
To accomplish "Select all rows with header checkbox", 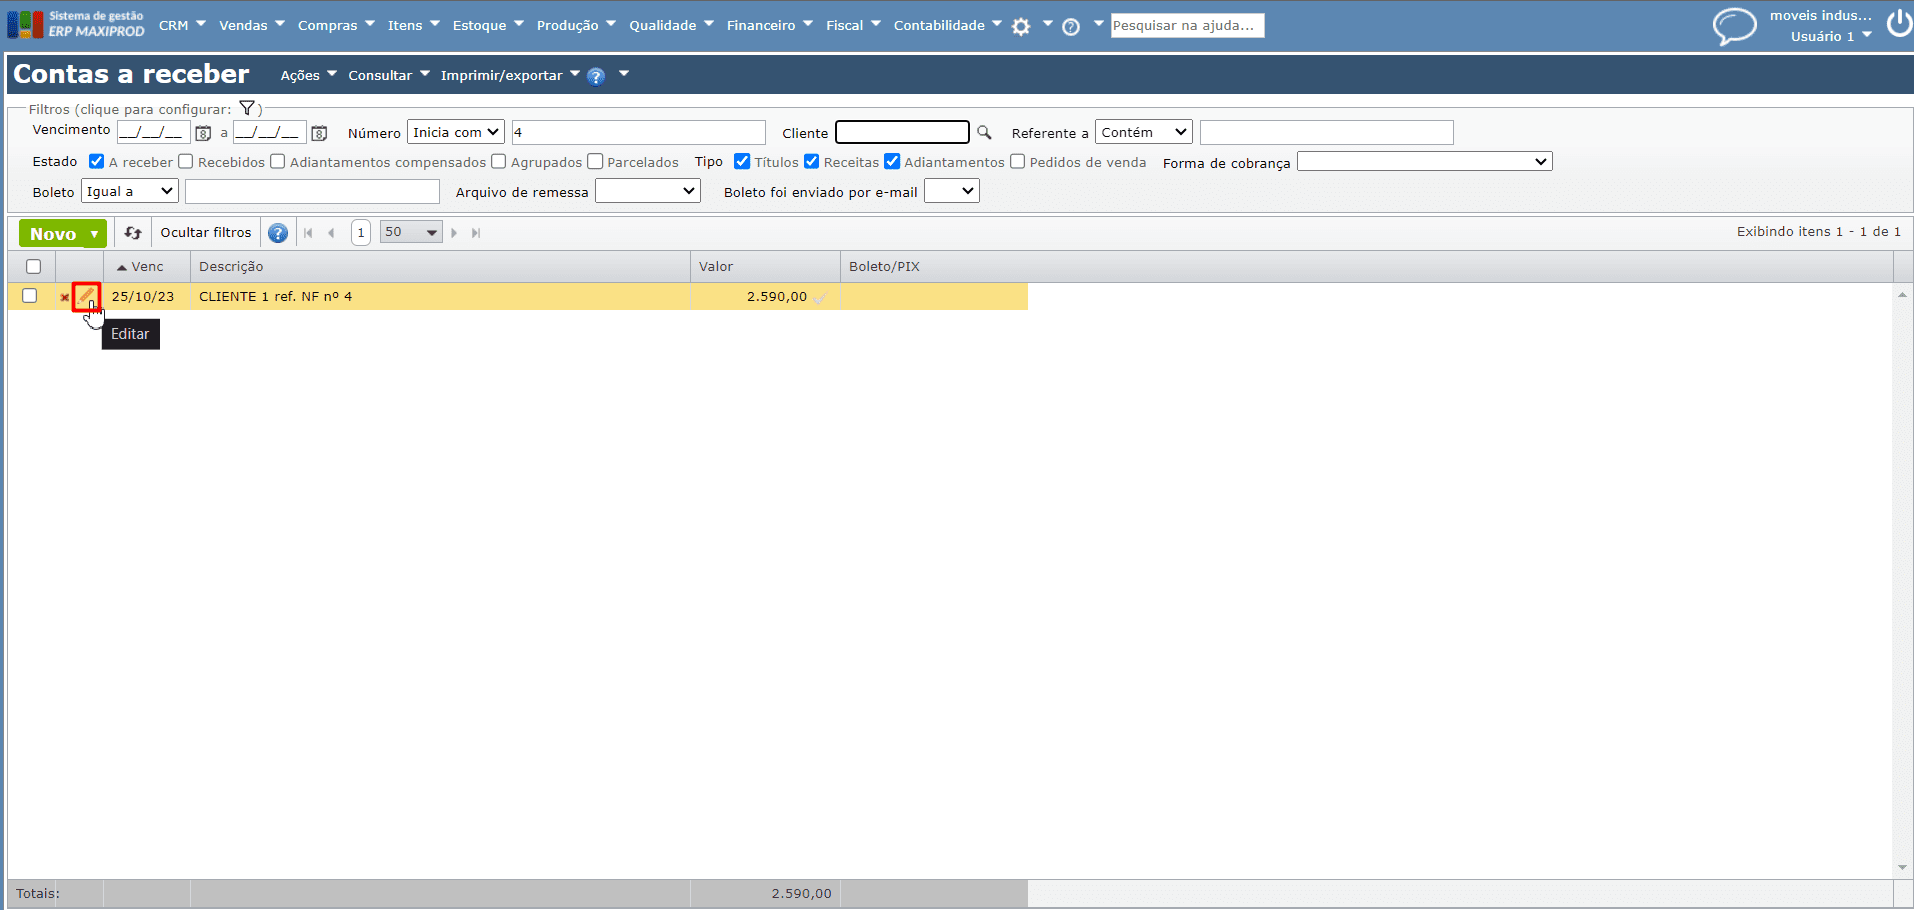I will click(x=34, y=266).
